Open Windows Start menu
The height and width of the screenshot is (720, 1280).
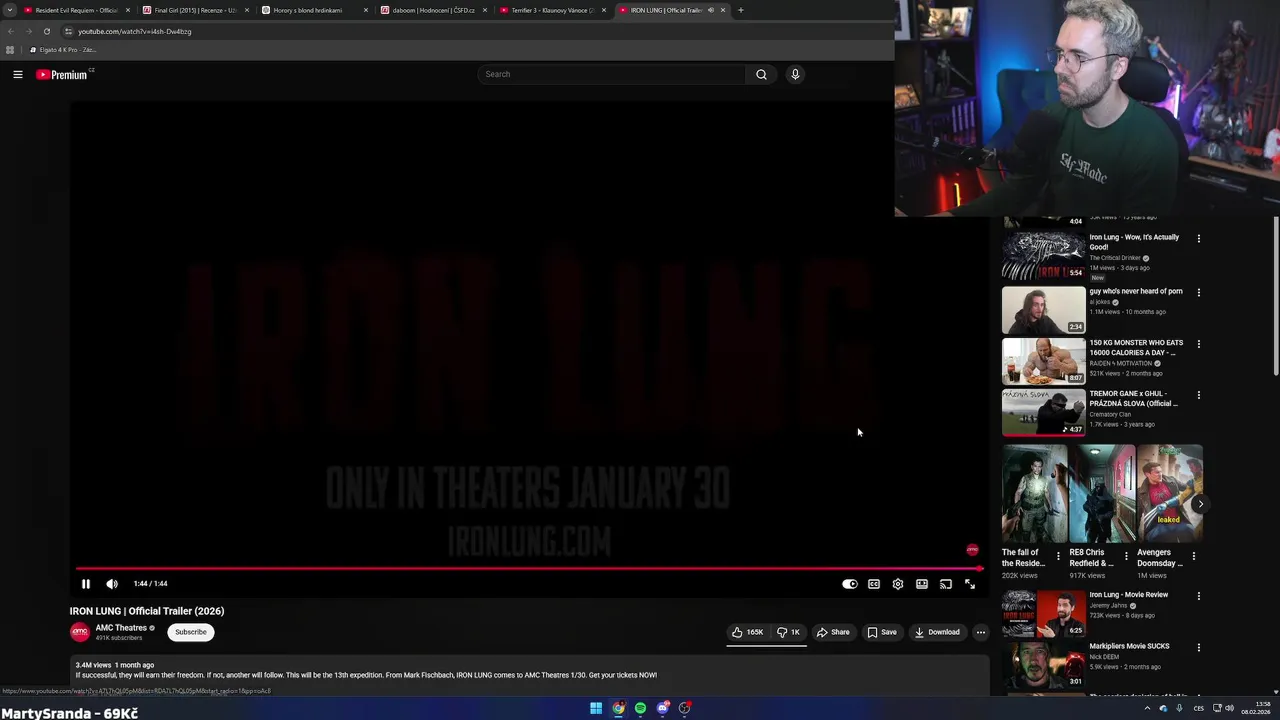(596, 708)
